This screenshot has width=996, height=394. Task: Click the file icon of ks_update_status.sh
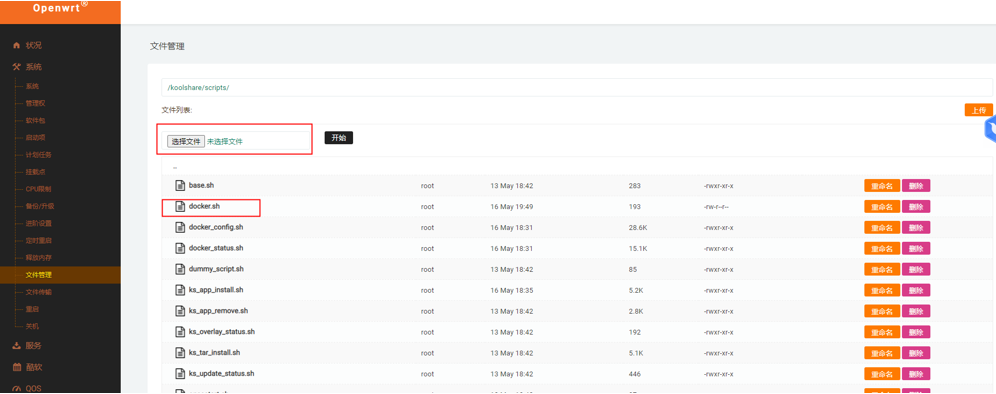[180, 374]
